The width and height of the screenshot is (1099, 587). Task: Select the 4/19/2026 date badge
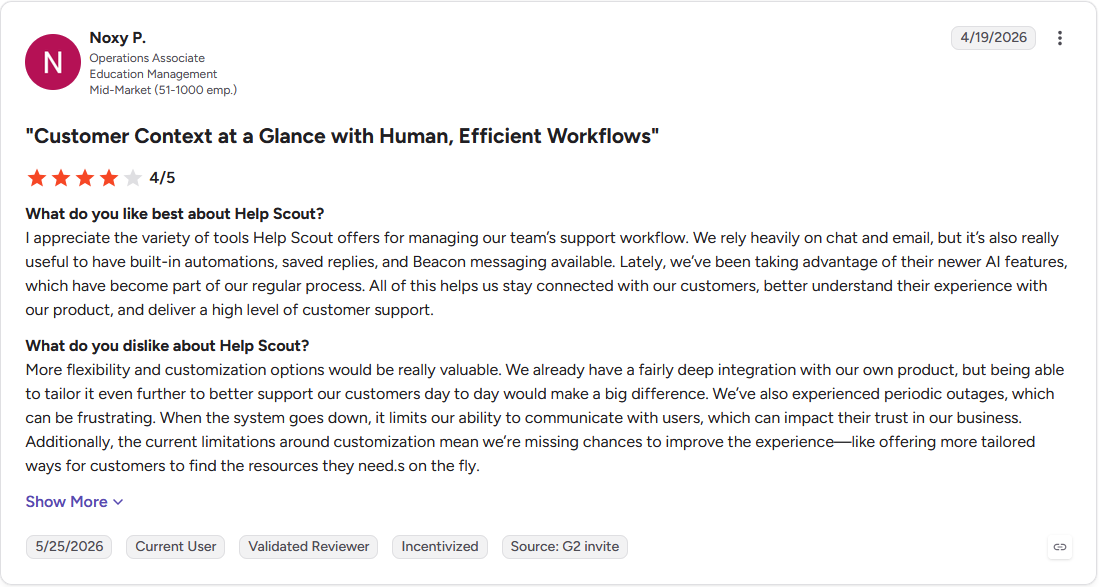coord(993,38)
